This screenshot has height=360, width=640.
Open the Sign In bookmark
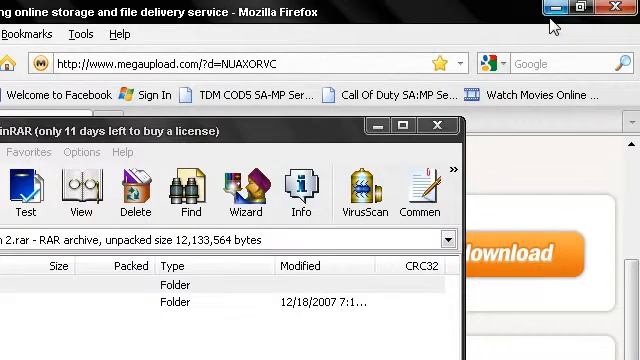(x=145, y=95)
